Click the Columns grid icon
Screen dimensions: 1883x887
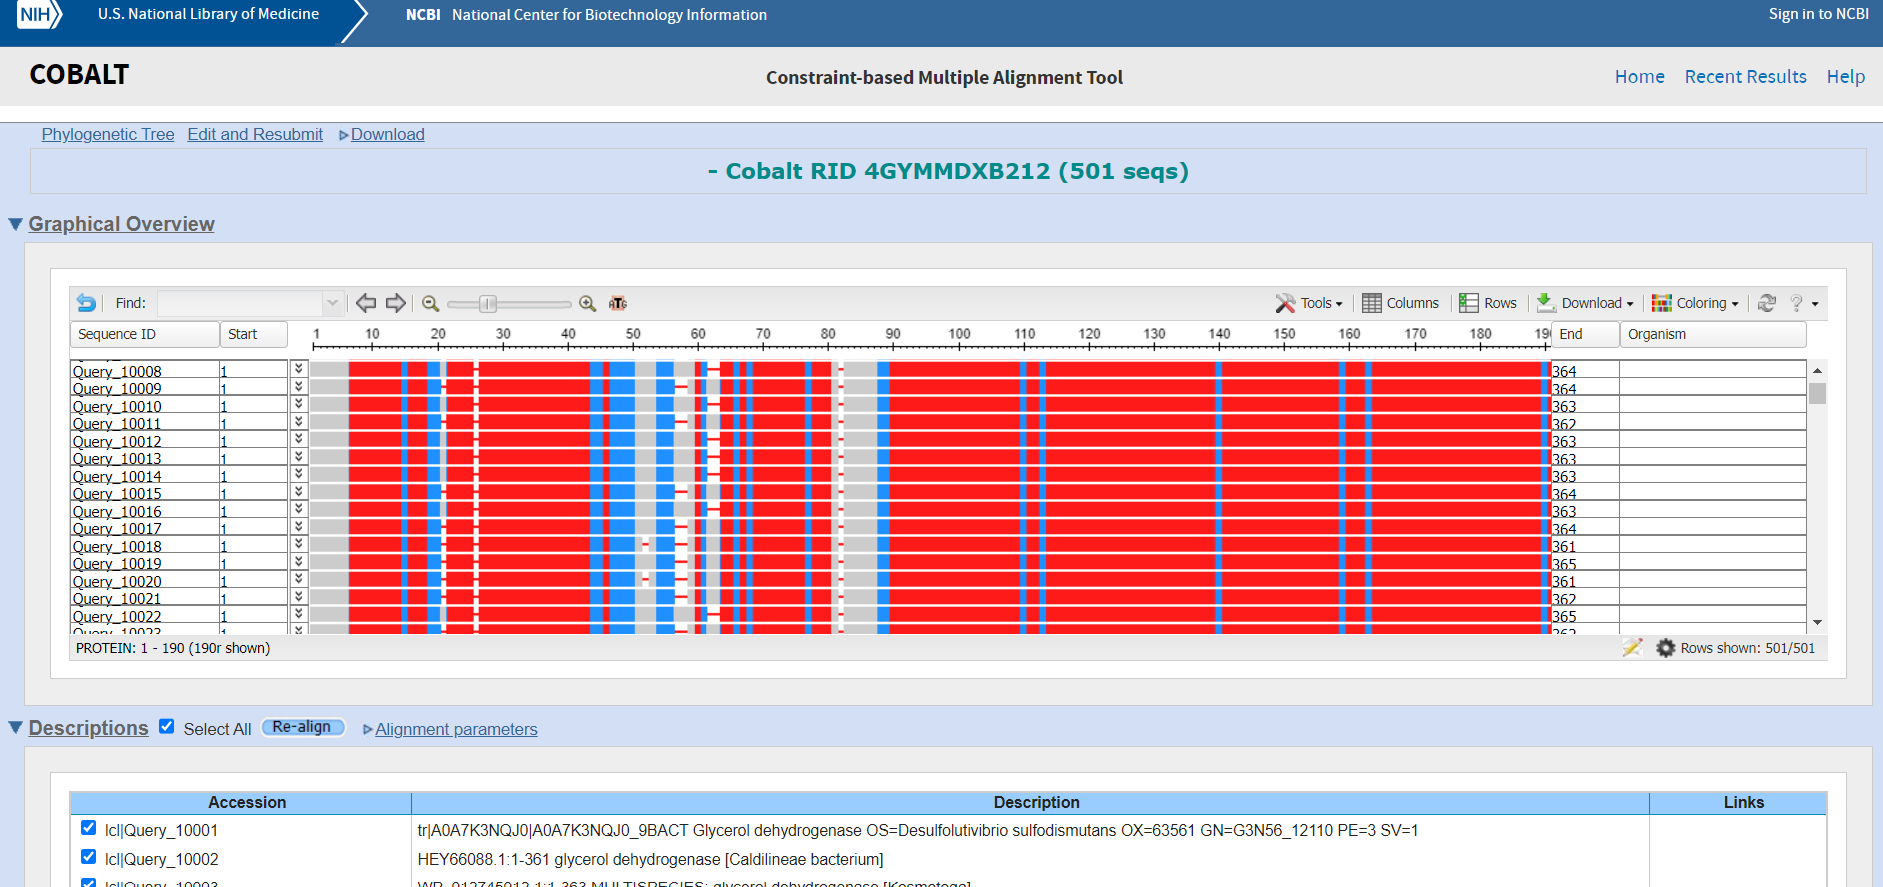tap(1371, 303)
